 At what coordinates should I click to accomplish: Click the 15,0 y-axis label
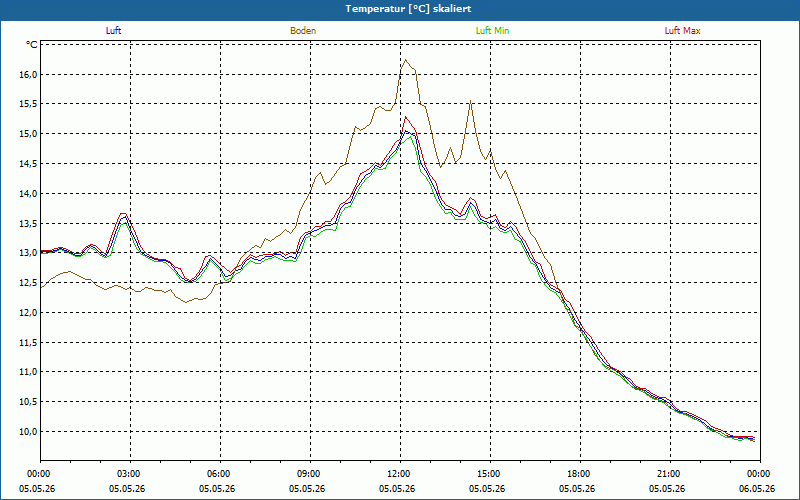point(29,134)
